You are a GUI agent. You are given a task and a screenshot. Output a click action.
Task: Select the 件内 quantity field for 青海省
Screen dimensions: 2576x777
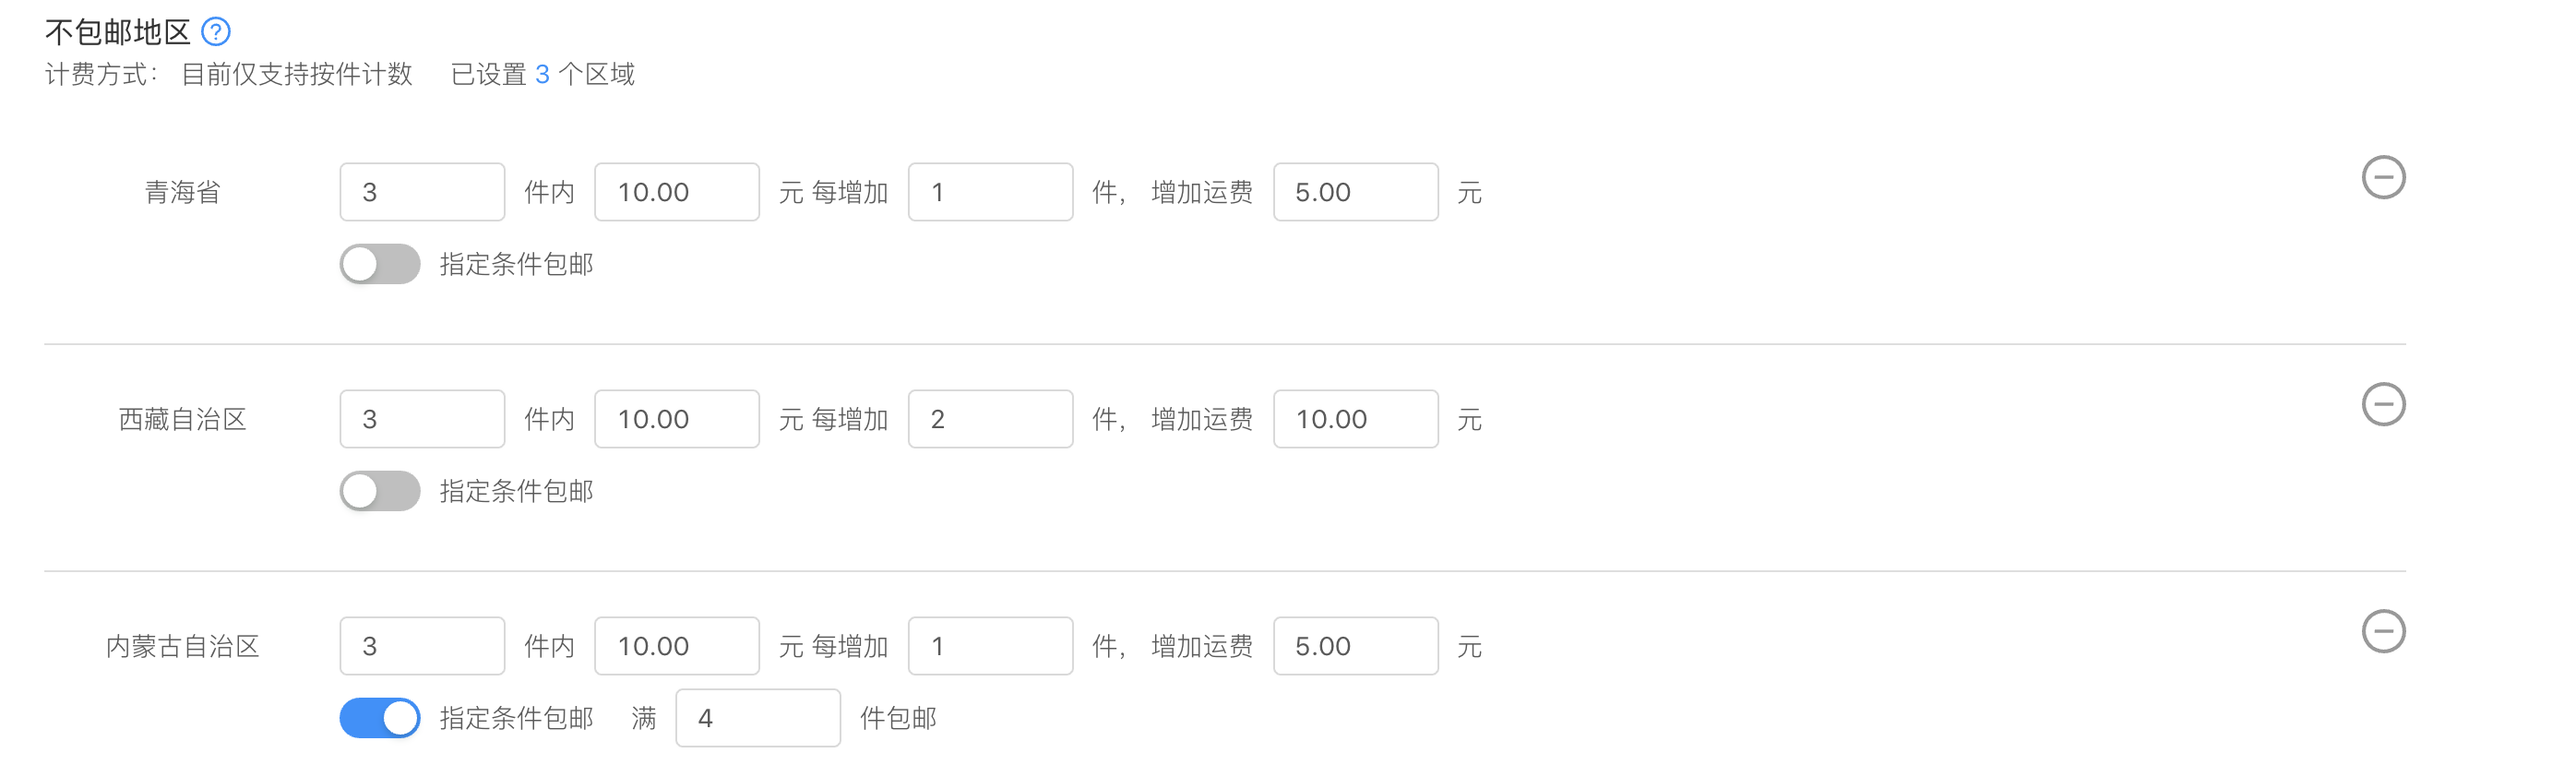tap(422, 191)
